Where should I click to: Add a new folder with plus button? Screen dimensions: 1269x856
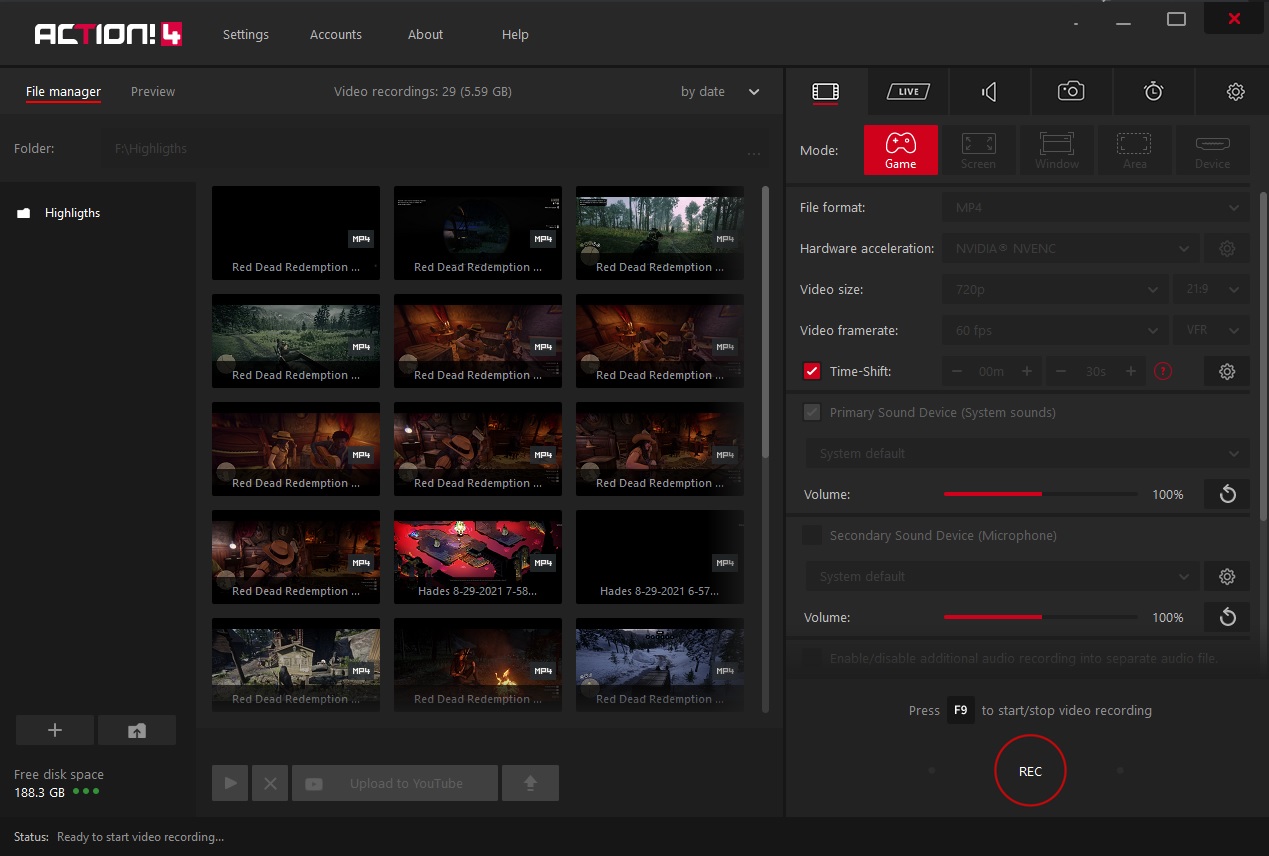point(55,730)
